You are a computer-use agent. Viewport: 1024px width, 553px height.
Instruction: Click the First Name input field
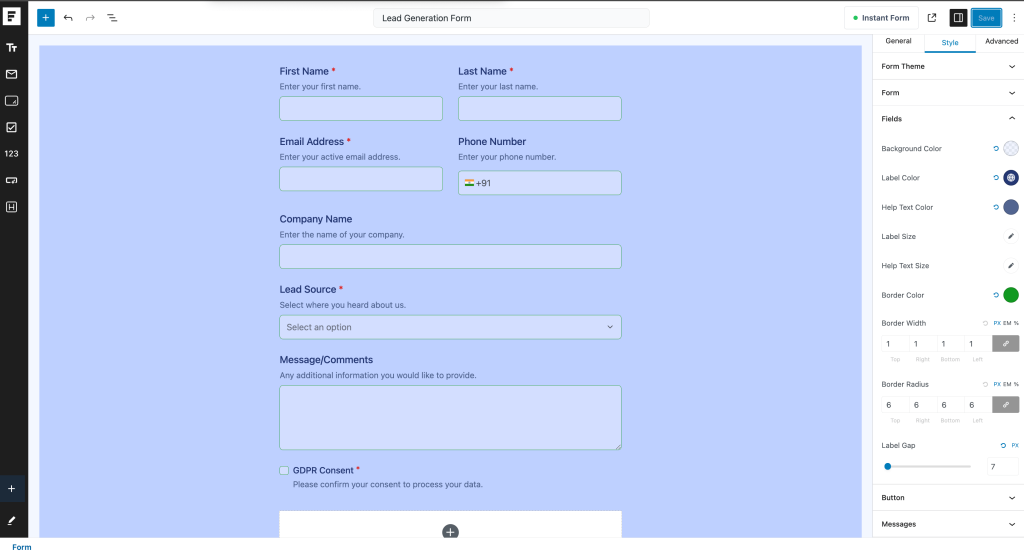(x=360, y=108)
